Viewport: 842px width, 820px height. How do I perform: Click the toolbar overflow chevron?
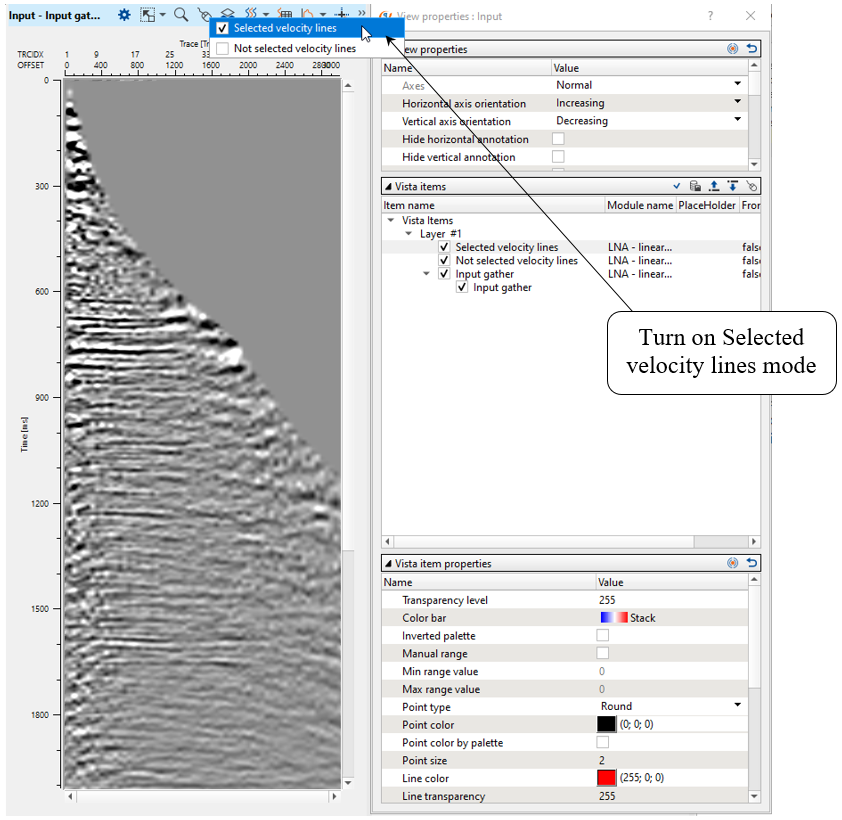tap(361, 11)
